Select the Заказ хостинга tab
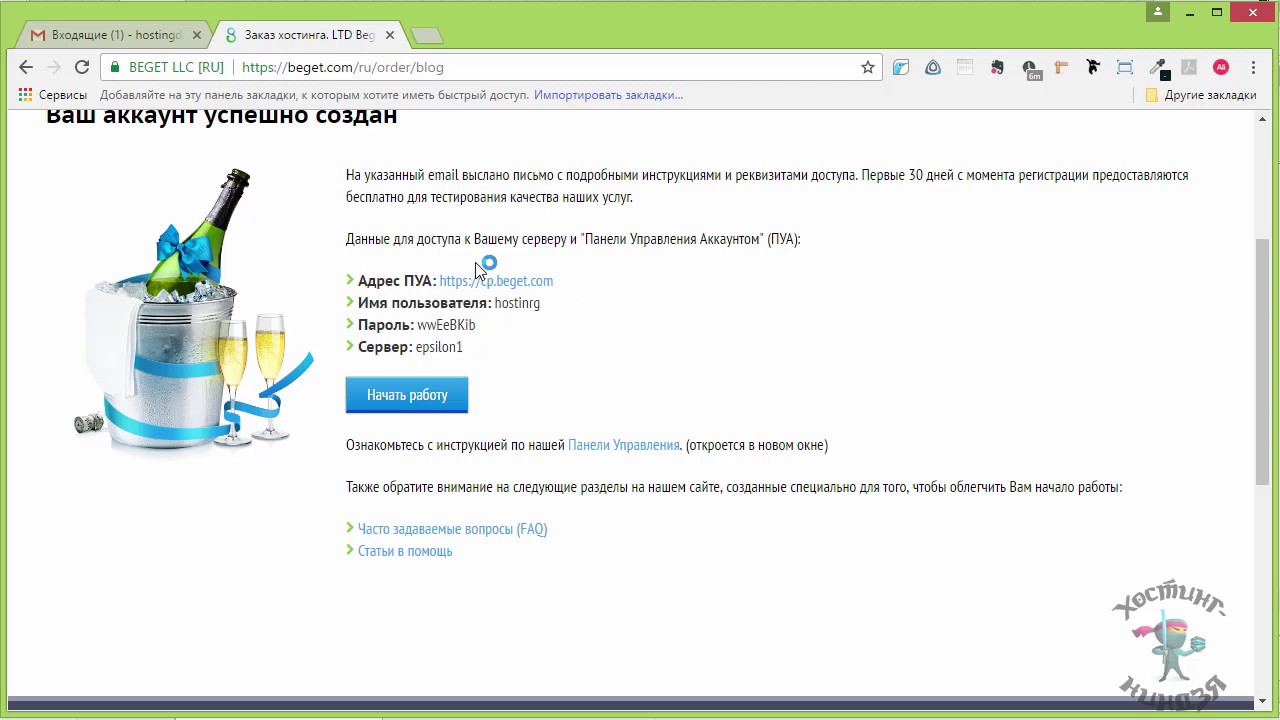The height and width of the screenshot is (720, 1280). click(309, 35)
